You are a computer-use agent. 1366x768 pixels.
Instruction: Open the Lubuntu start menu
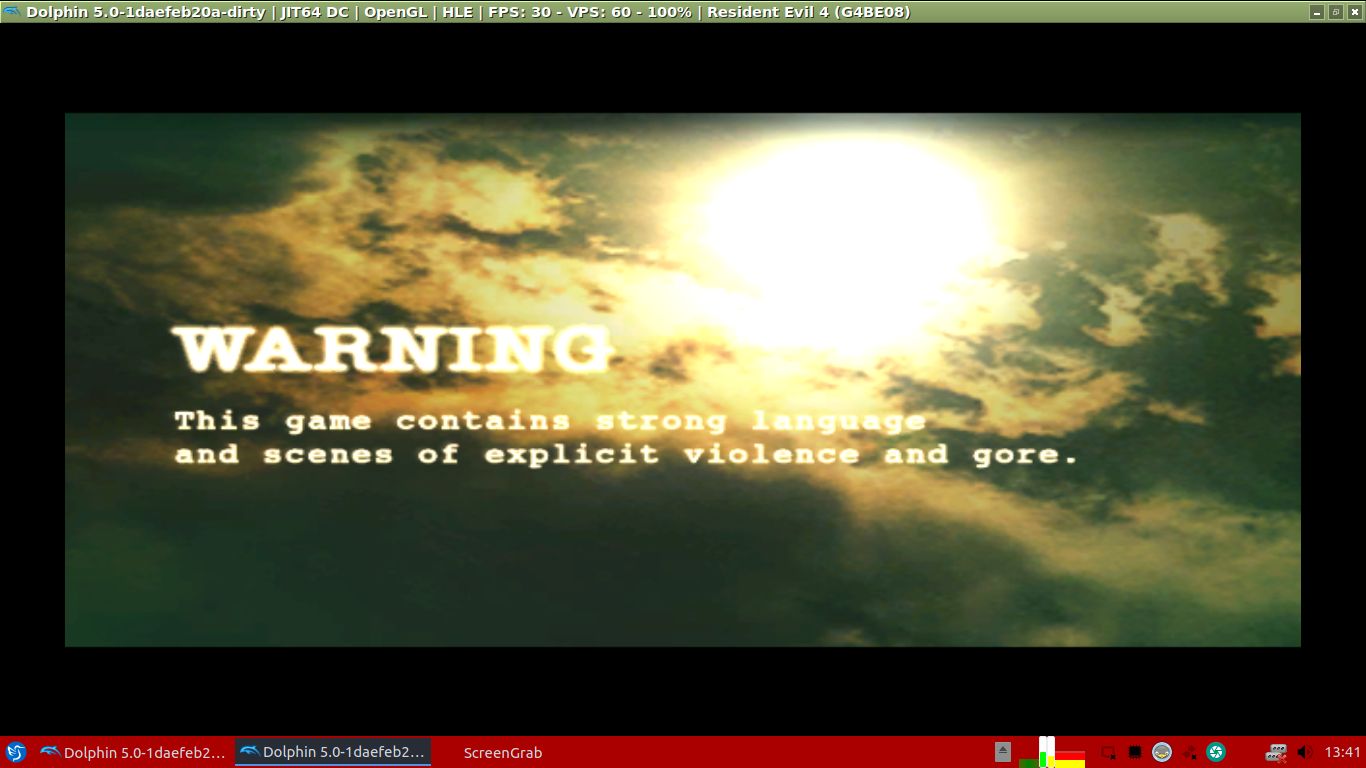tap(16, 752)
